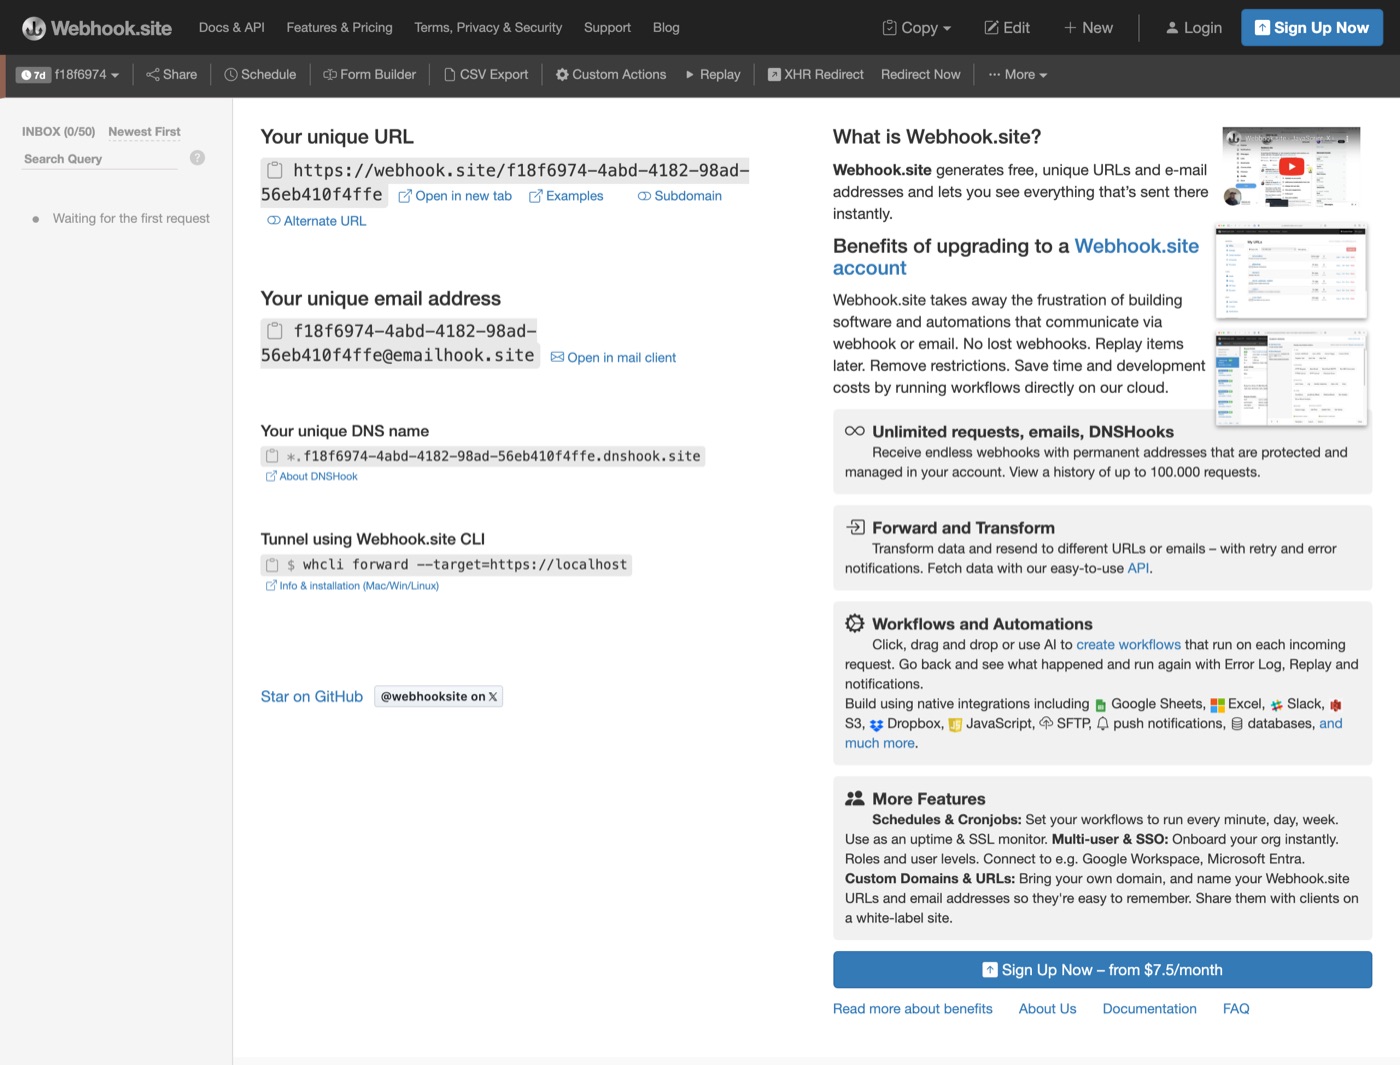
Task: Open Form Builder
Action: [369, 75]
